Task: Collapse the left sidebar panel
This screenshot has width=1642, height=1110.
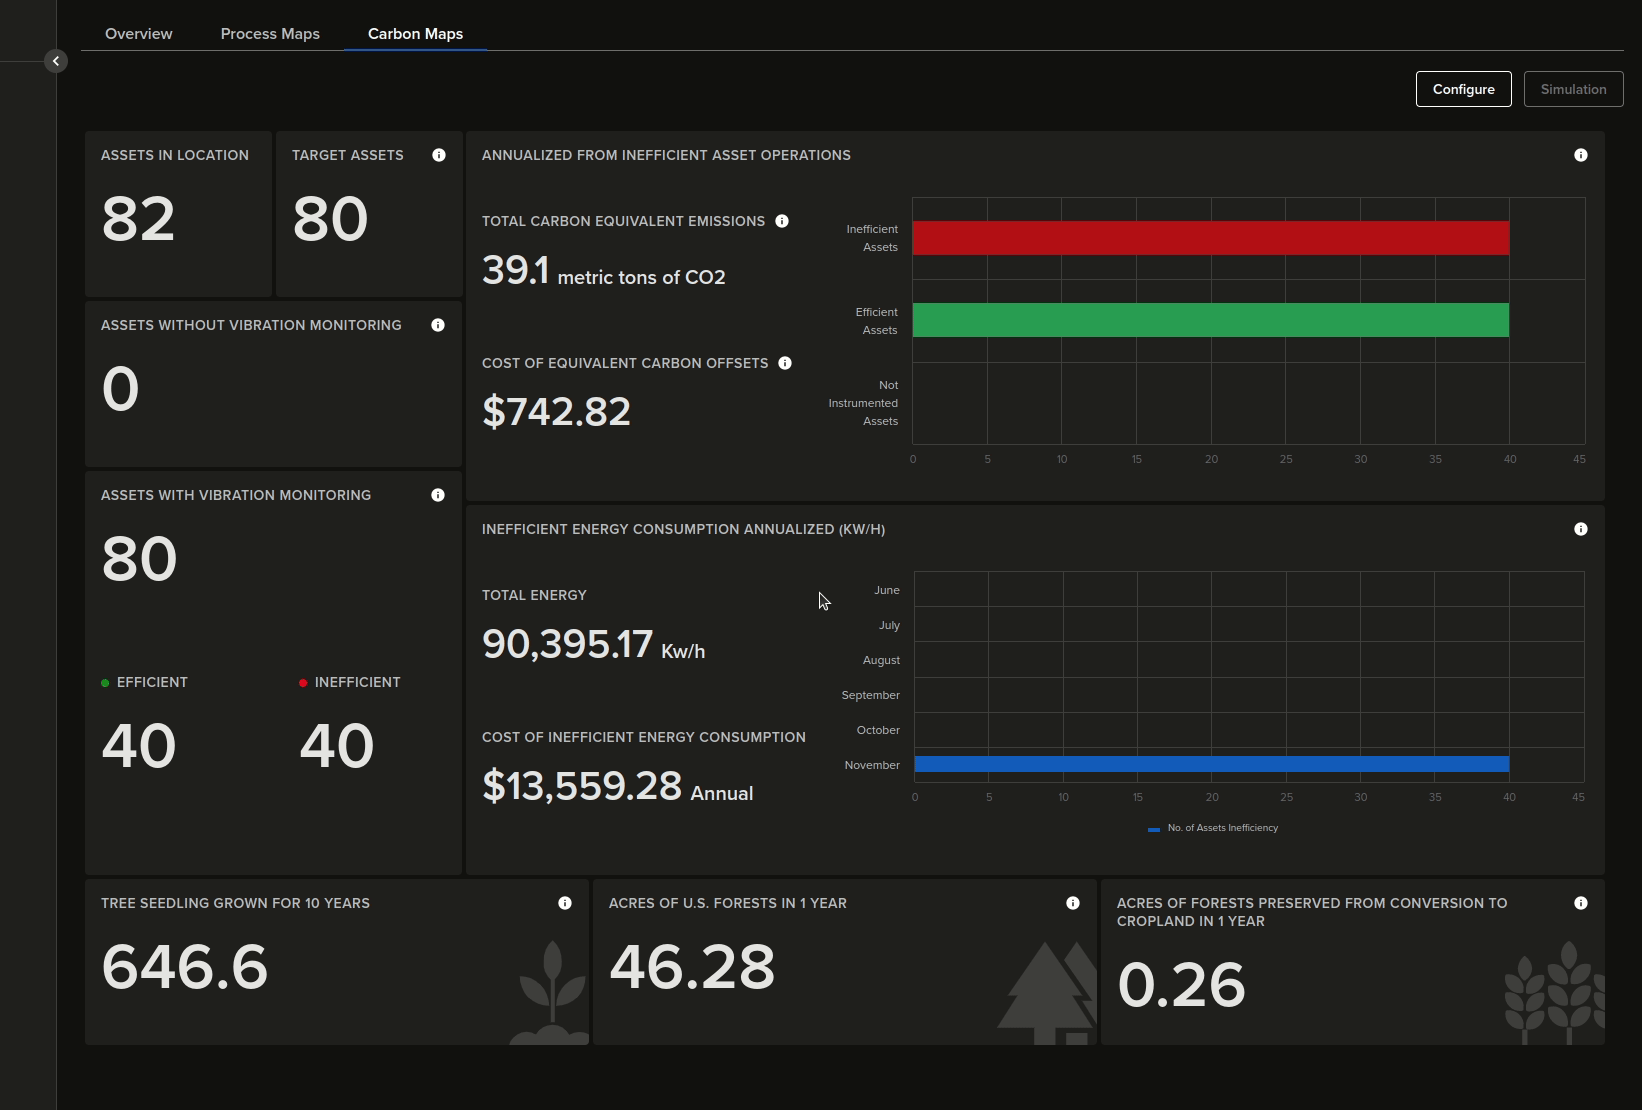Action: 56,60
